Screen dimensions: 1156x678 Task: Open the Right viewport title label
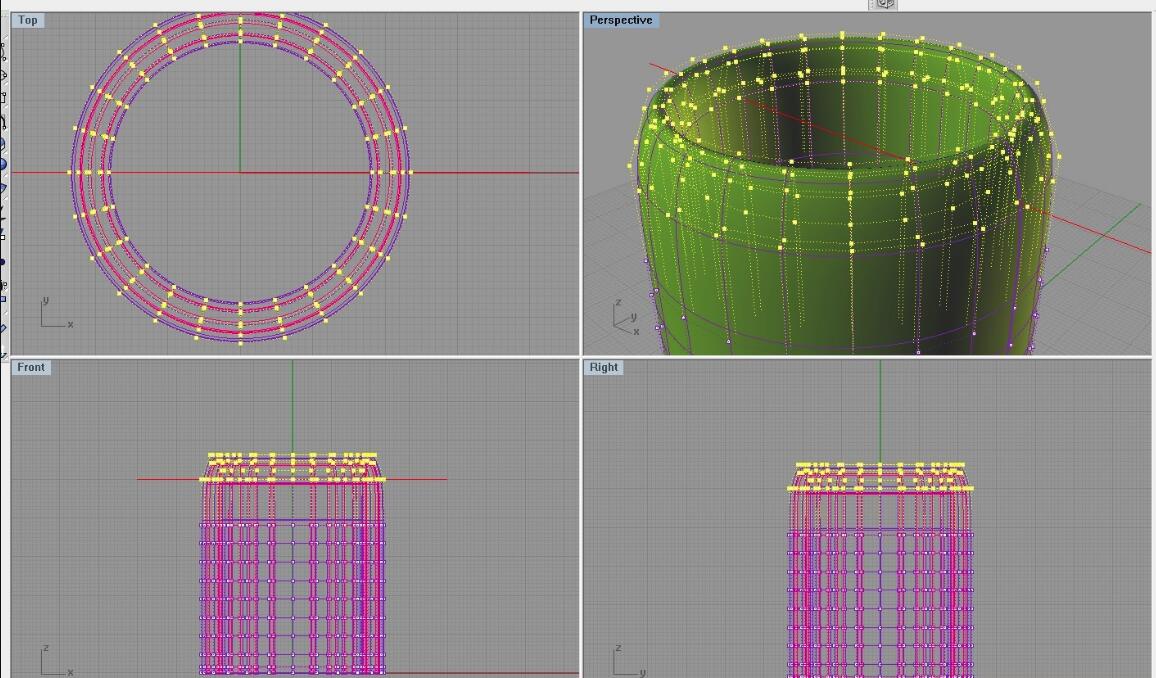click(x=604, y=367)
